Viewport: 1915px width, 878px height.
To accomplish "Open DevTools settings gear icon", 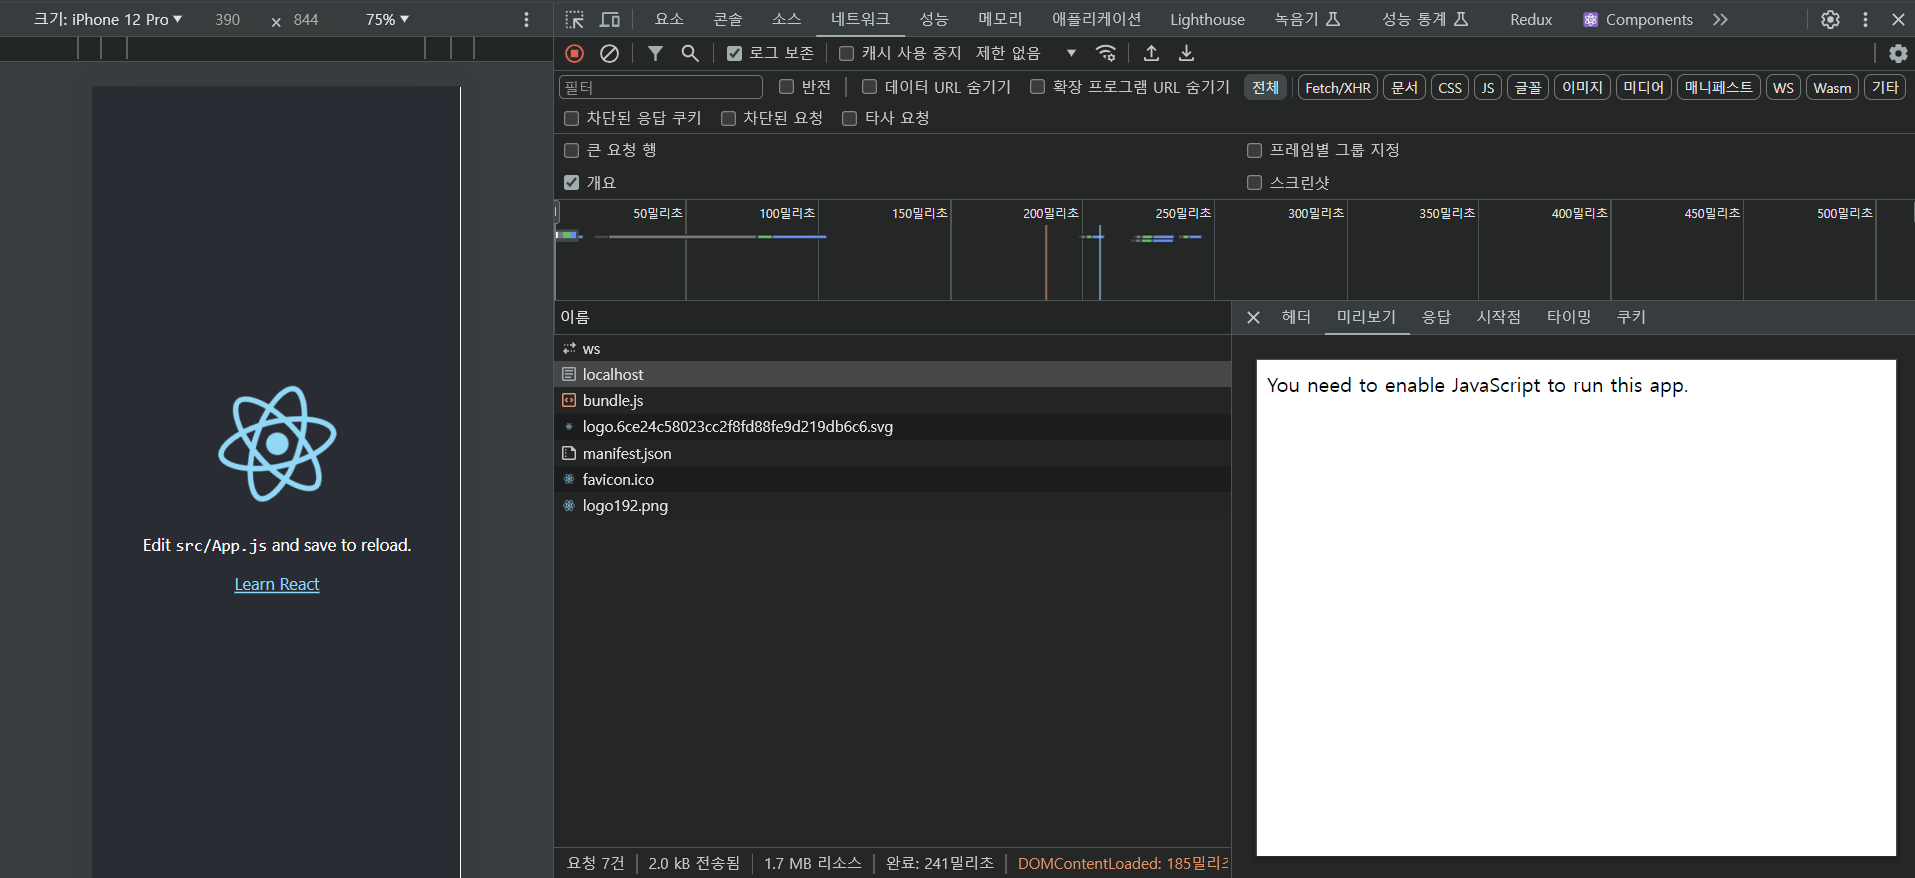I will coord(1830,19).
